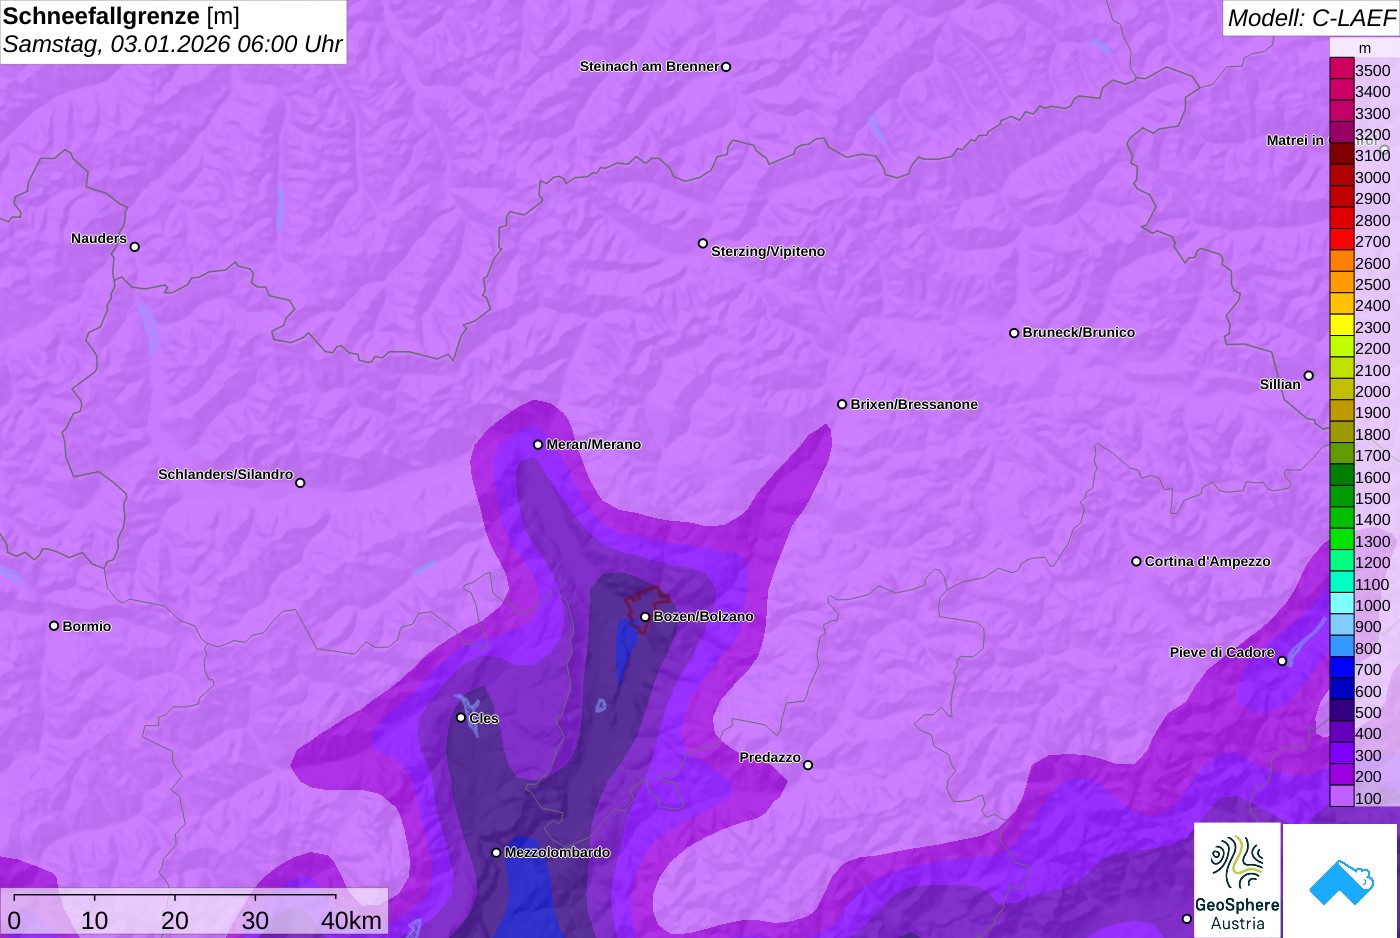The image size is (1400, 938).
Task: Click the 1000 m light cyan swatch
Action: click(1342, 604)
